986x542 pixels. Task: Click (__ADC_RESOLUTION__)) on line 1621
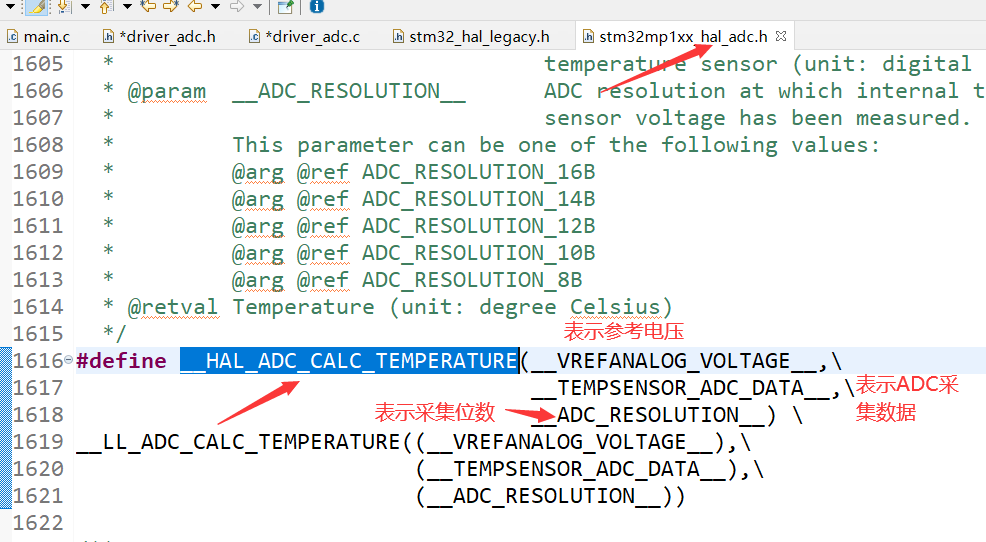(x=550, y=496)
